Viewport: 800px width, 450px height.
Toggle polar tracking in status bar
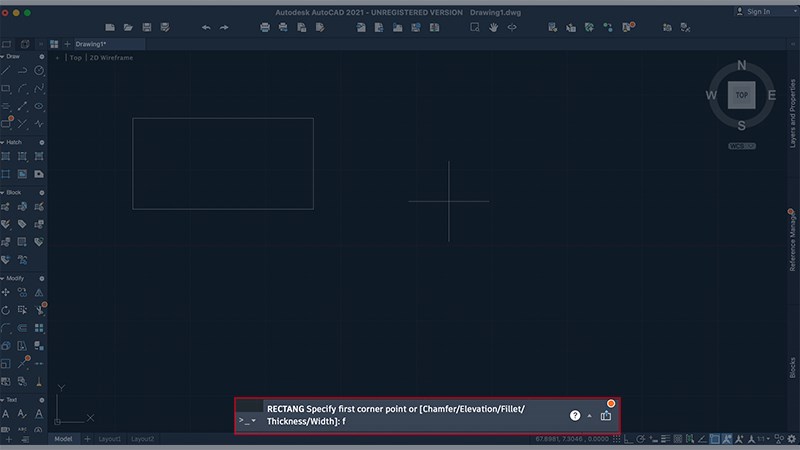pyautogui.click(x=641, y=439)
